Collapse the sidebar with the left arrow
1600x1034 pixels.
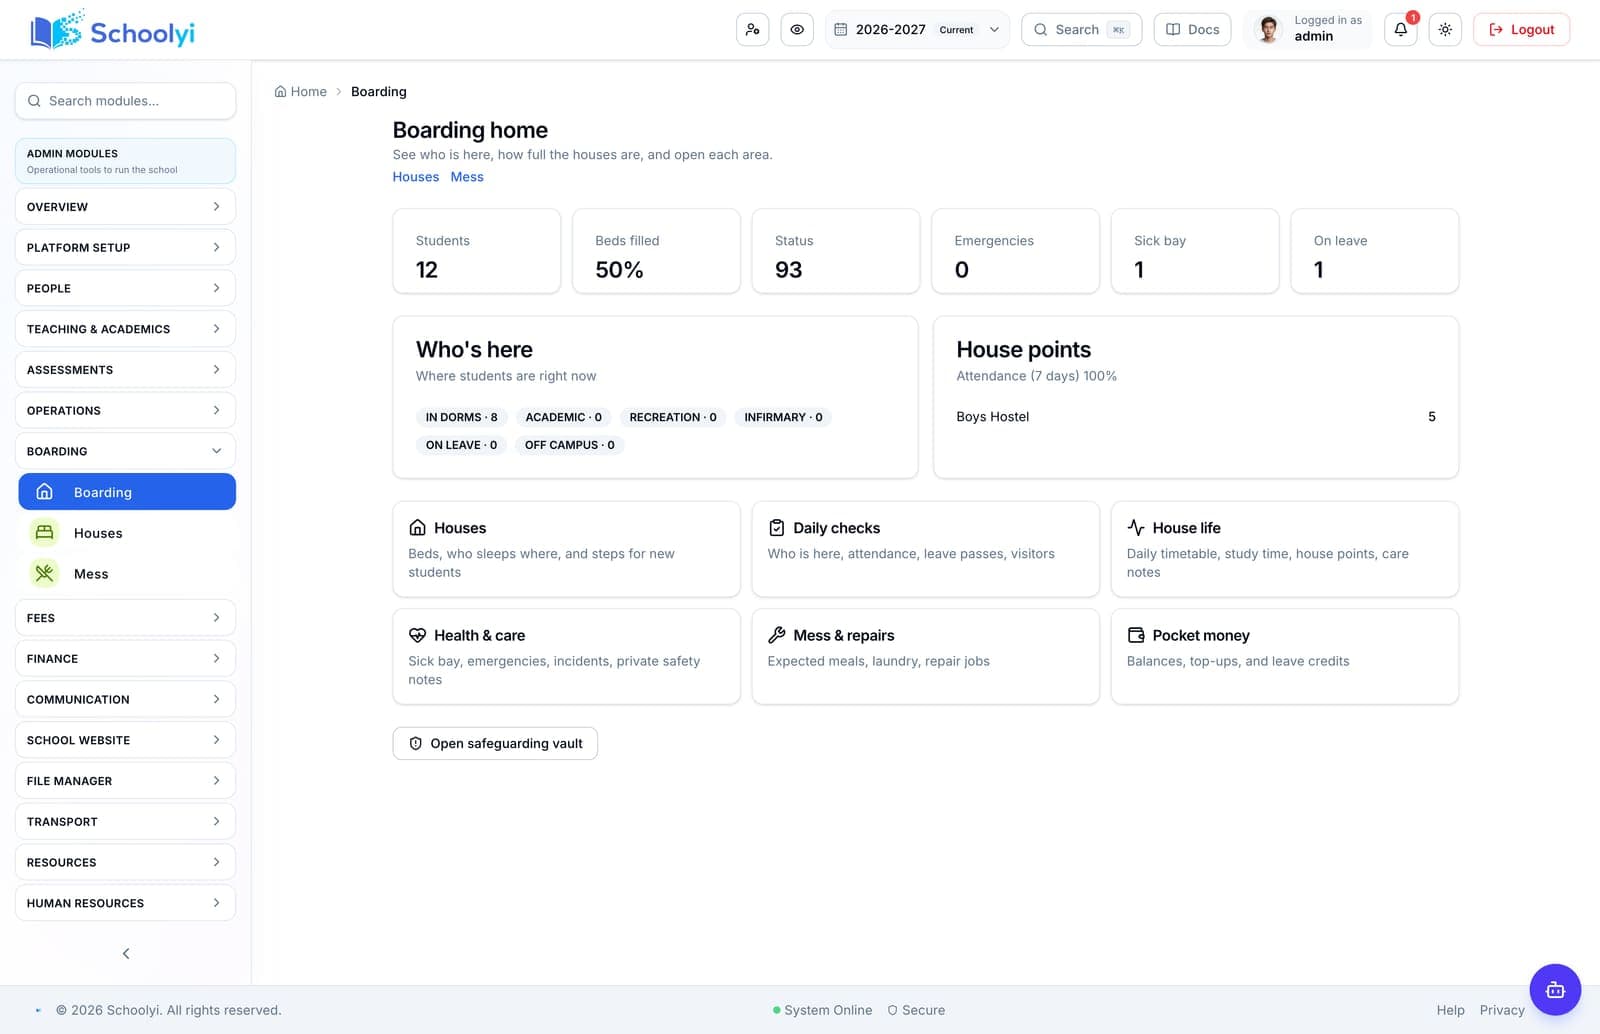(x=126, y=953)
